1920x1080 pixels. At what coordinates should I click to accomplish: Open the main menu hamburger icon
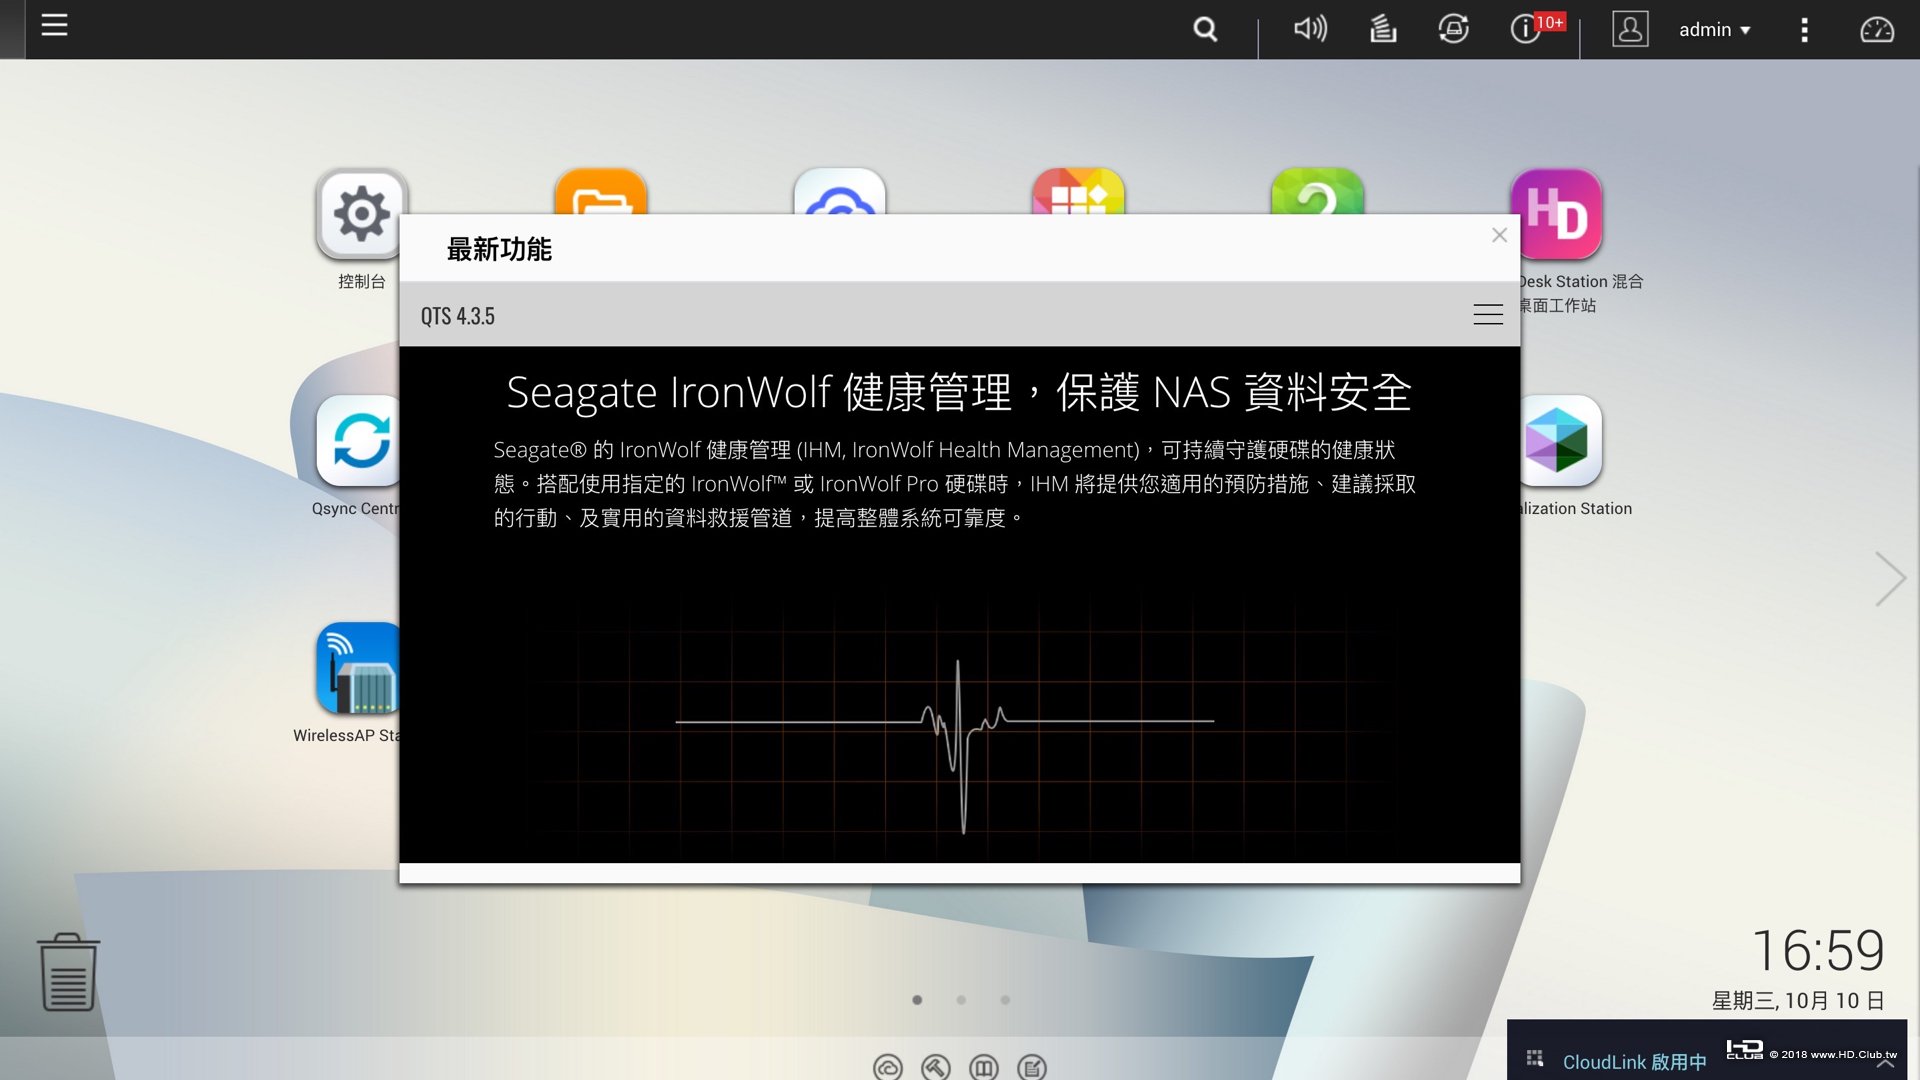54,26
